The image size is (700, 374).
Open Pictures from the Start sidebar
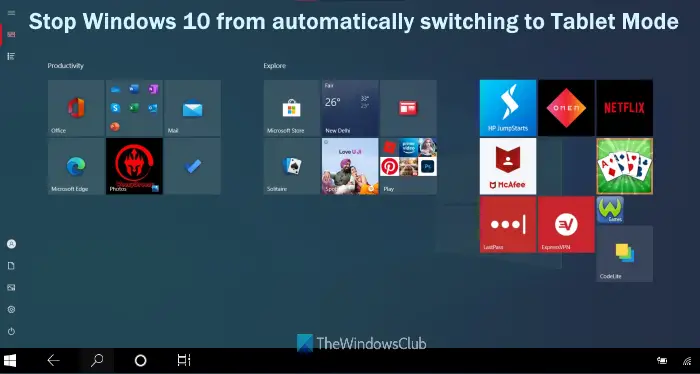[11, 287]
